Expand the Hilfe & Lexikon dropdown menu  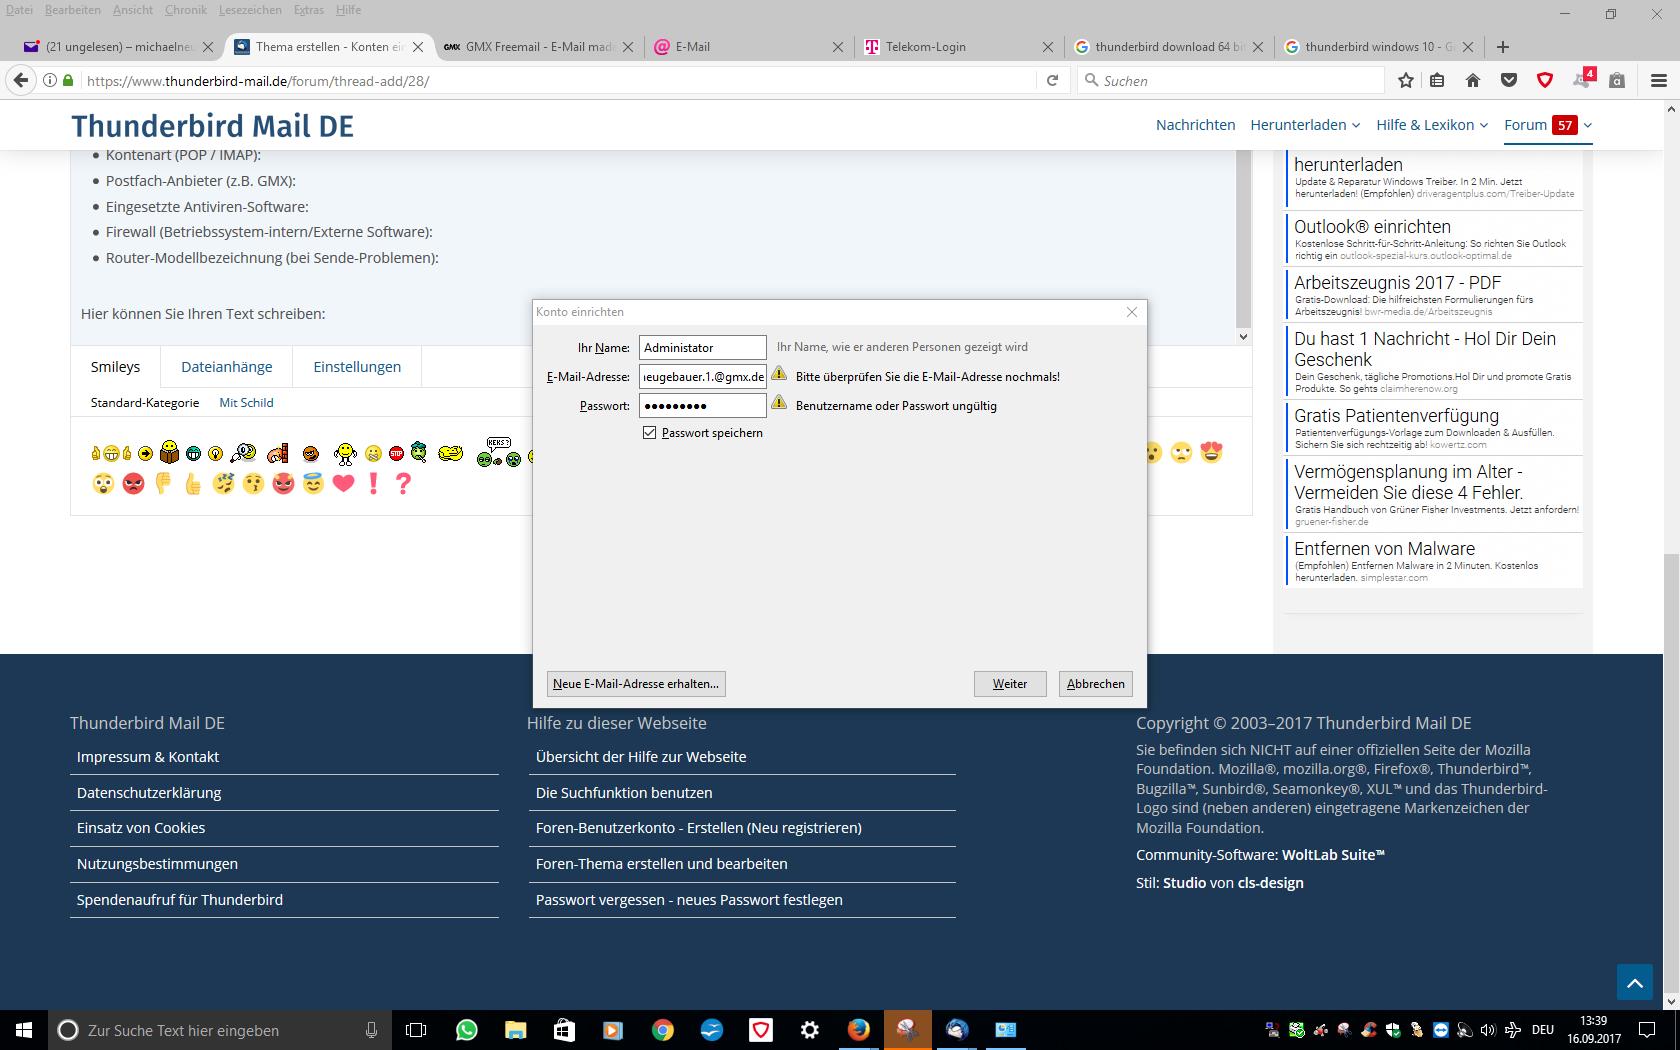pyautogui.click(x=1432, y=125)
